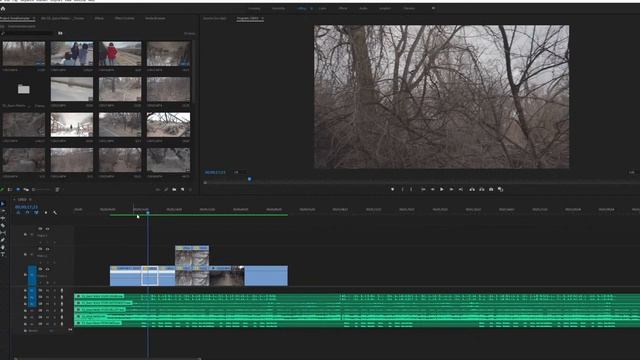Switch to the Assembly workspace
This screenshot has width=640, height=360.
pos(278,8)
